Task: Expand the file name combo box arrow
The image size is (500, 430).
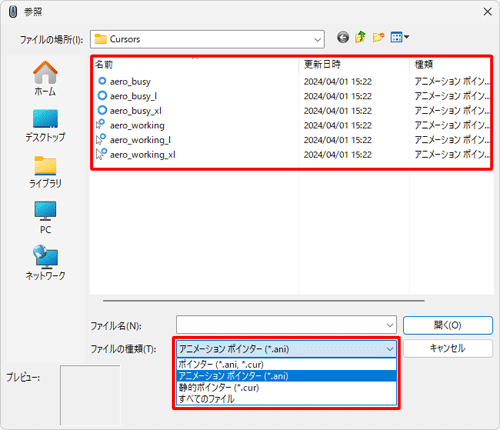Action: pos(390,325)
